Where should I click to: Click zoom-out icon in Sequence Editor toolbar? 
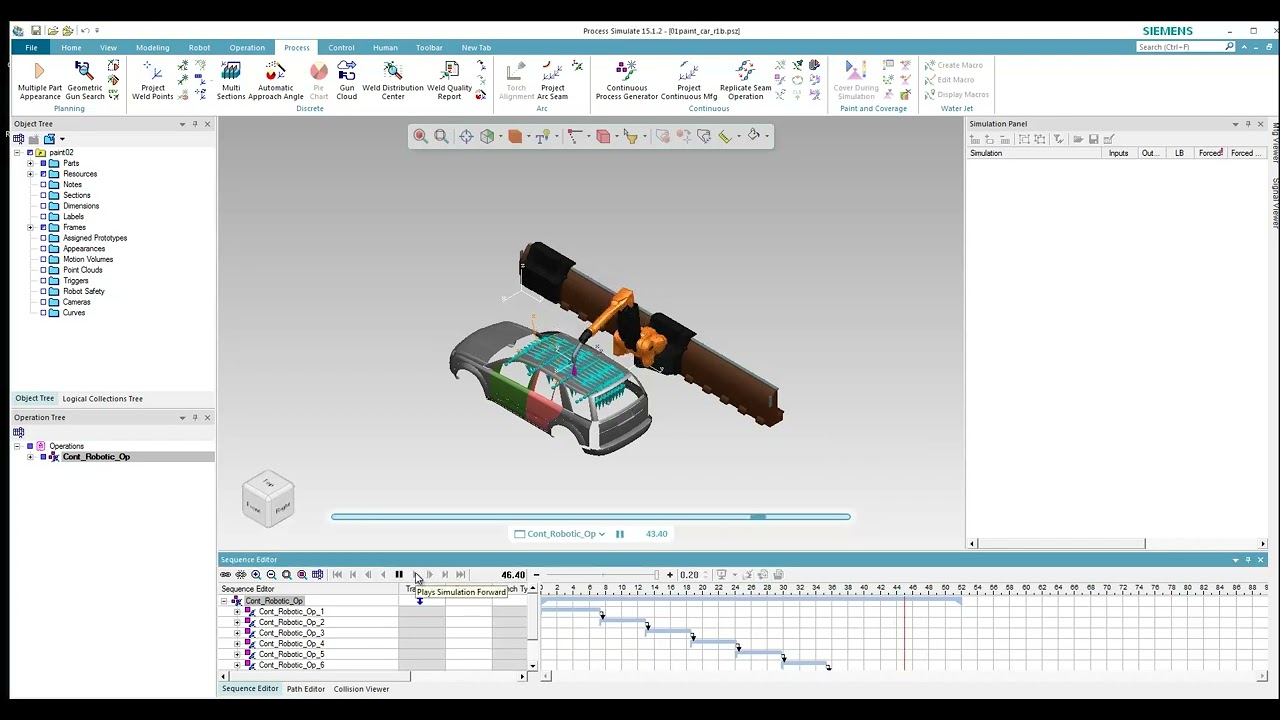(x=271, y=575)
